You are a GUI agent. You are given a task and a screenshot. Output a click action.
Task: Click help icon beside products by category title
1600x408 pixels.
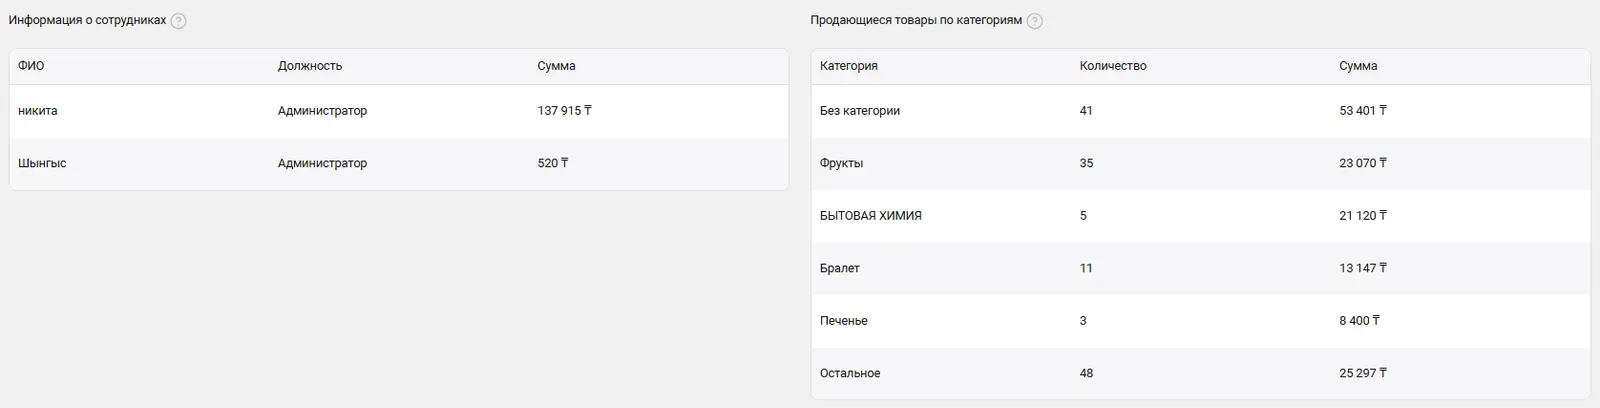pyautogui.click(x=1035, y=21)
